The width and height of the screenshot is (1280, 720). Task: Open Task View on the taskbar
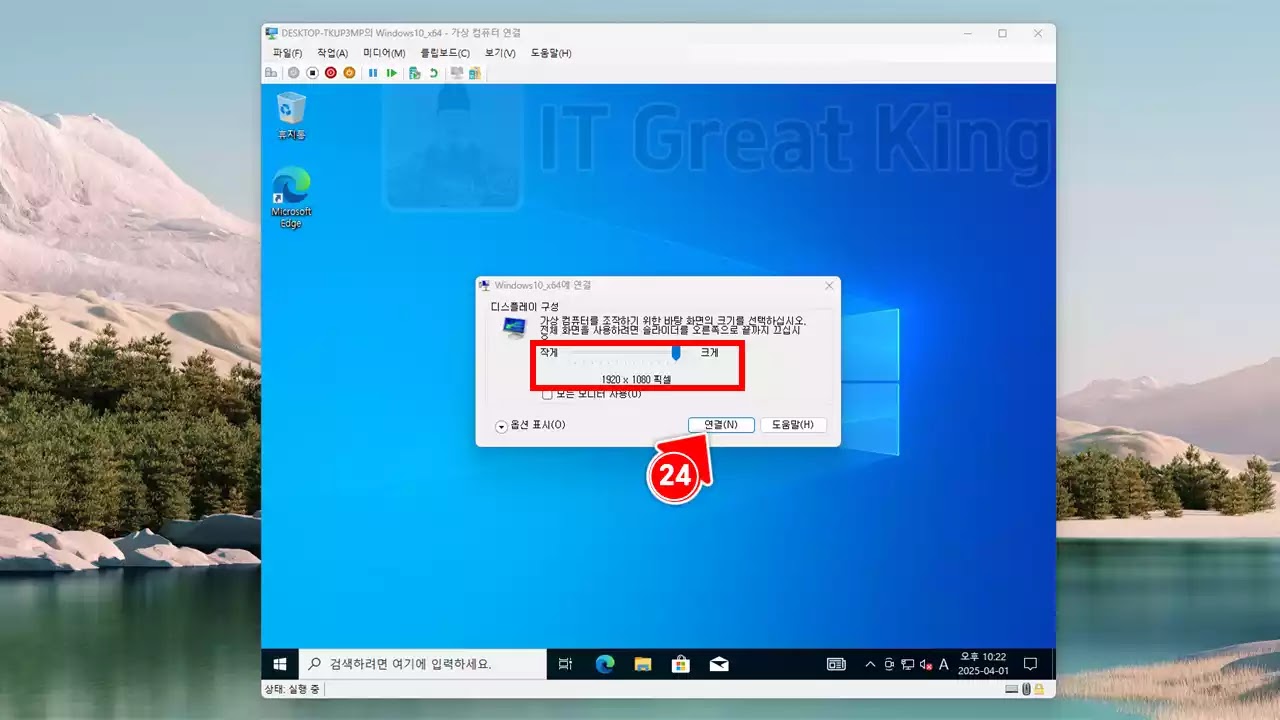click(565, 664)
